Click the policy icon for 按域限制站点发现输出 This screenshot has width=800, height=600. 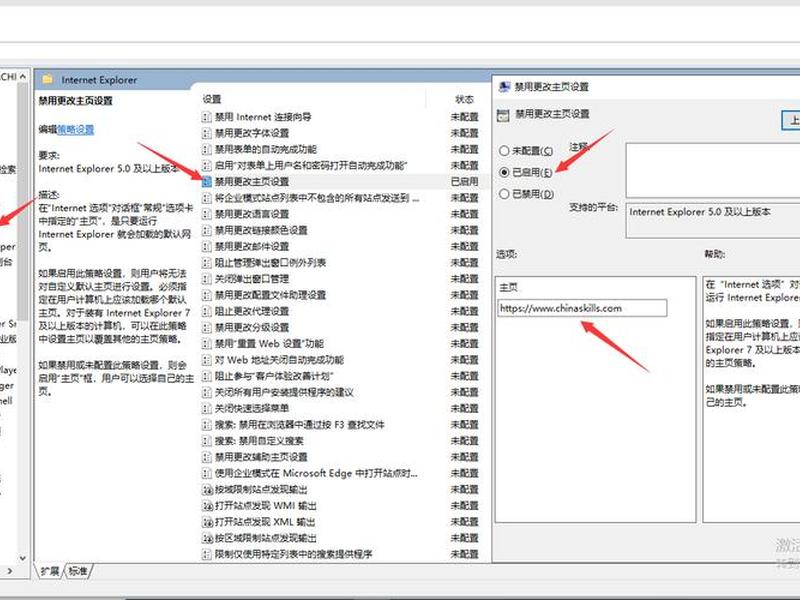click(207, 490)
